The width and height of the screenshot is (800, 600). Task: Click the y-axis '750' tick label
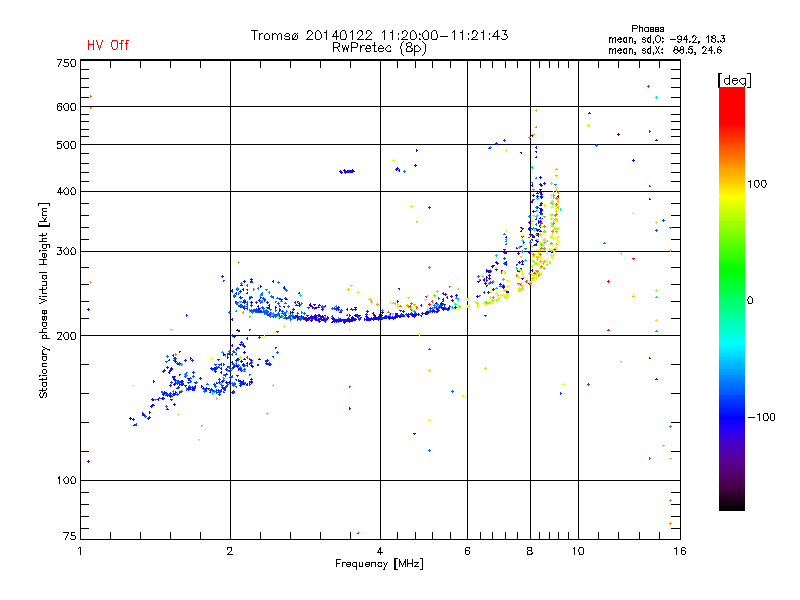click(x=66, y=63)
